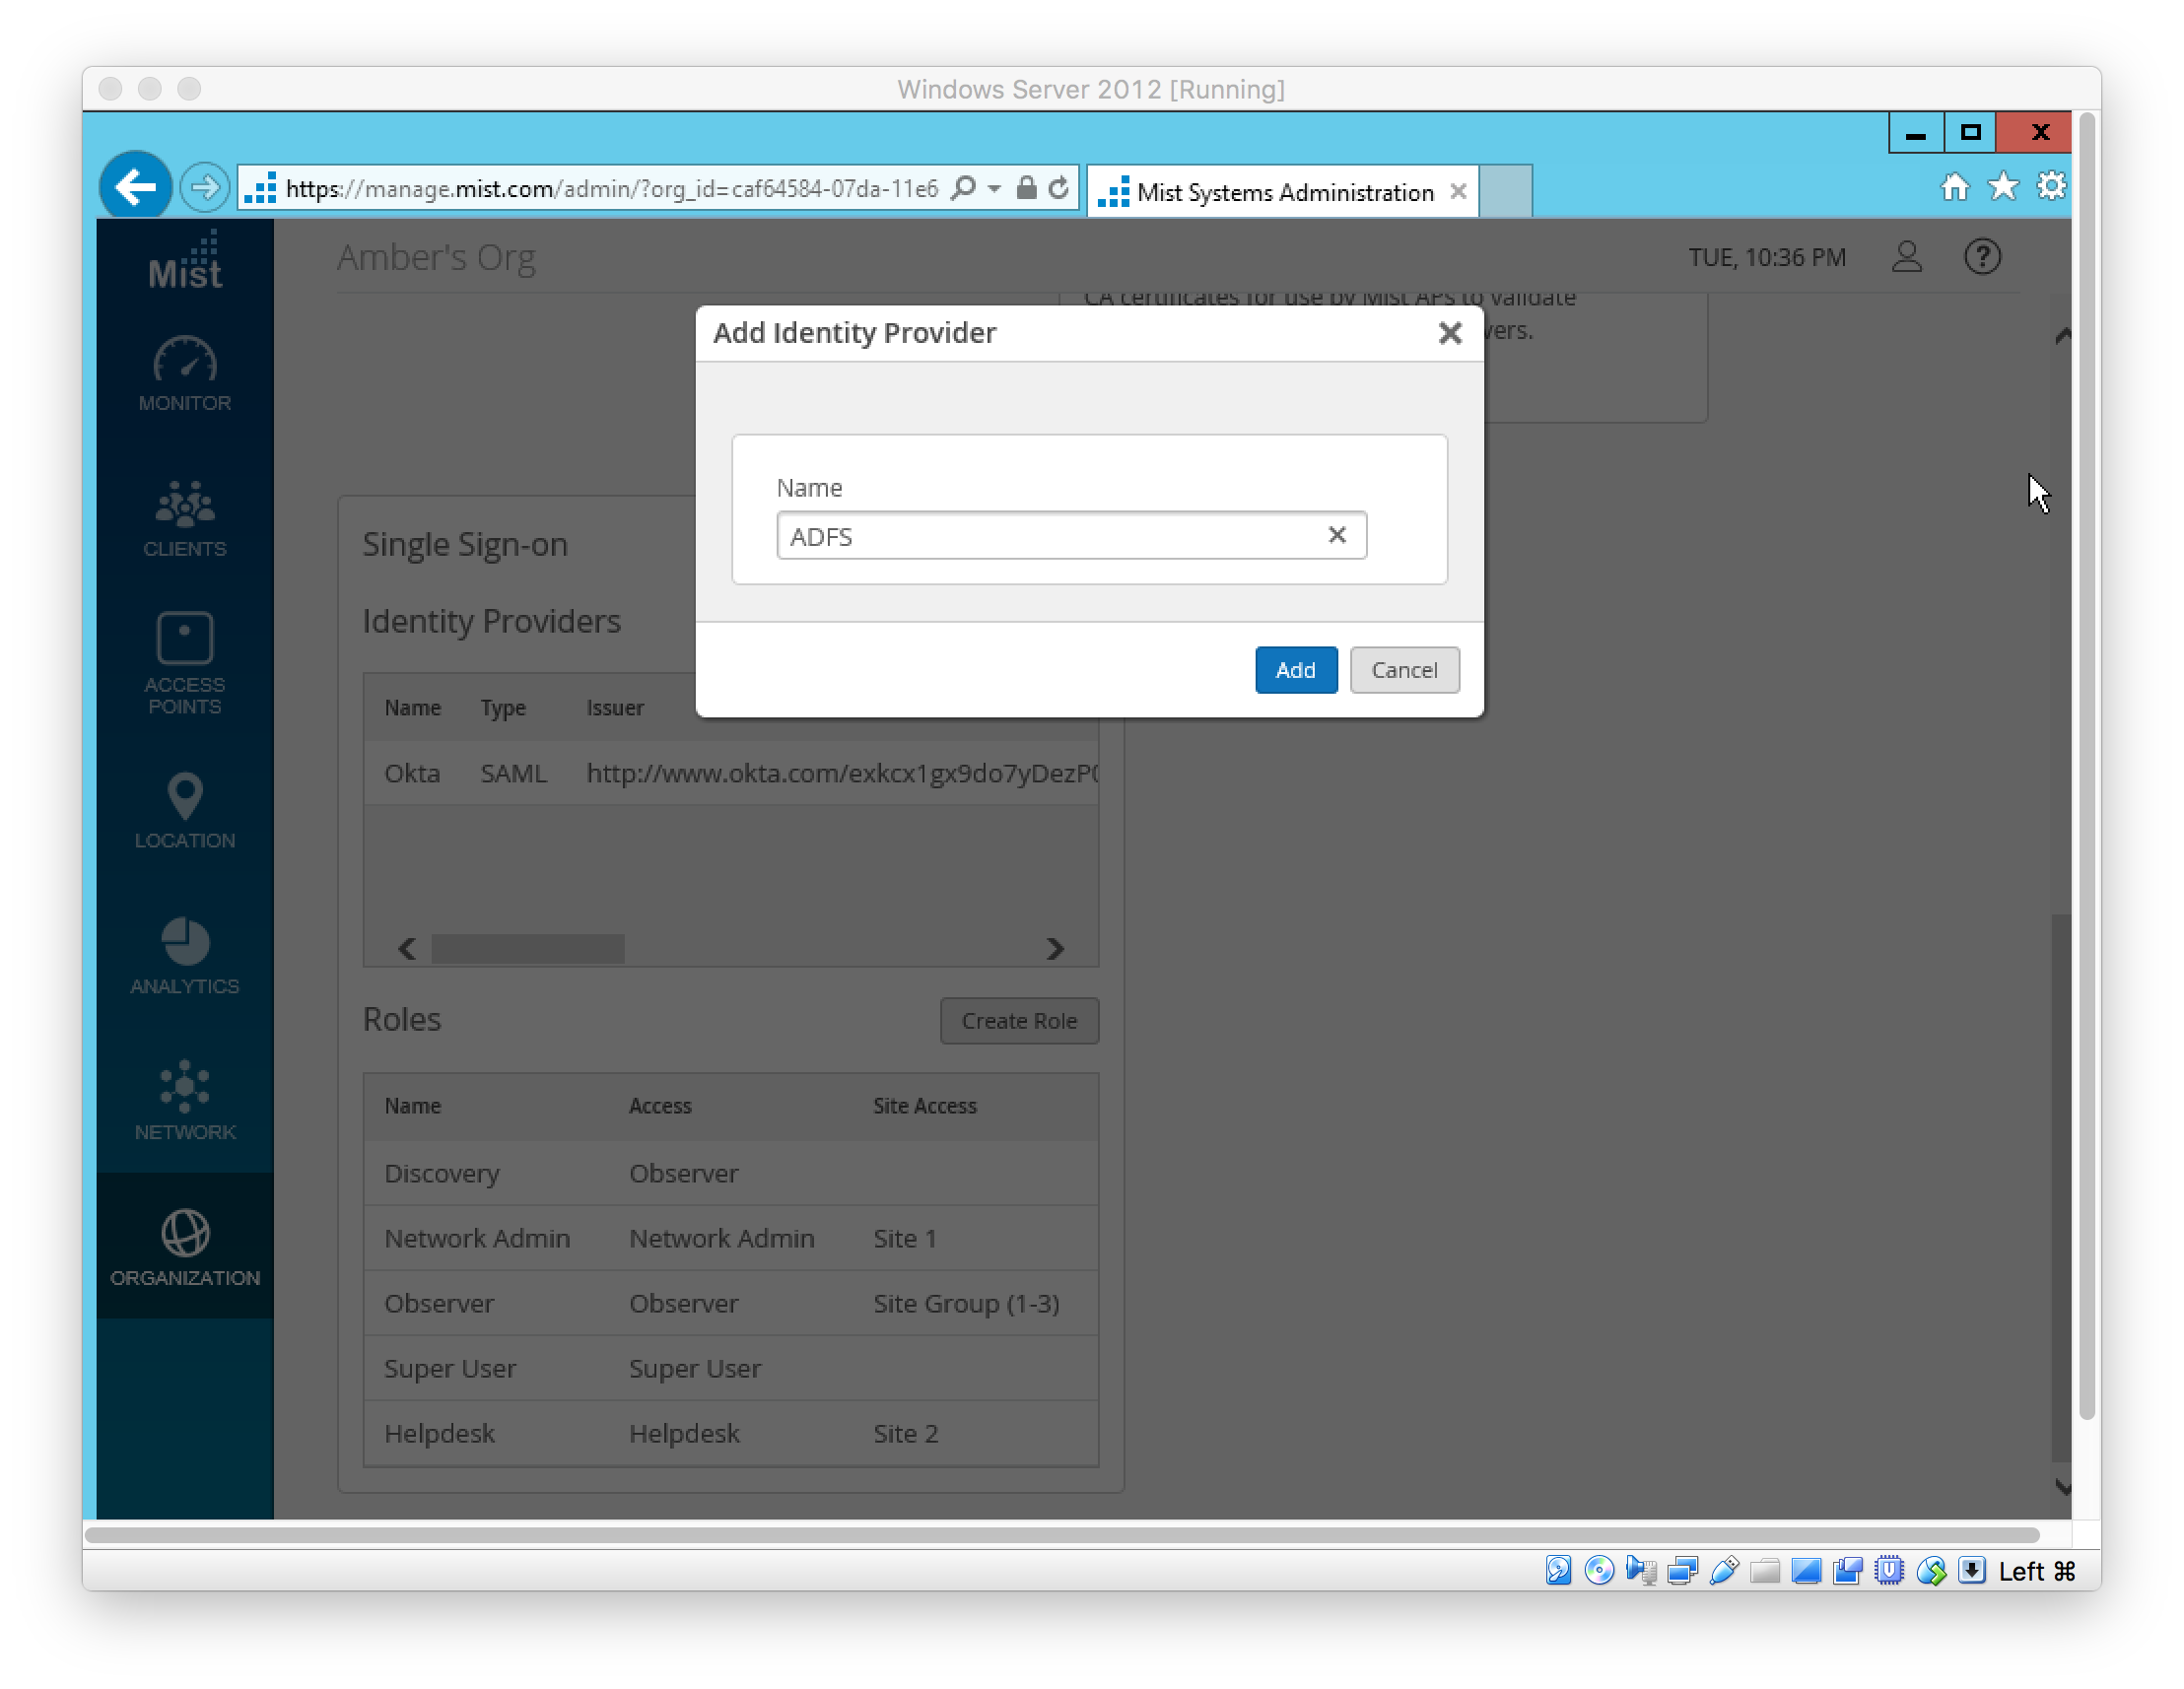Clear the Name field text
Viewport: 2184px width, 1689px height.
[x=1336, y=535]
